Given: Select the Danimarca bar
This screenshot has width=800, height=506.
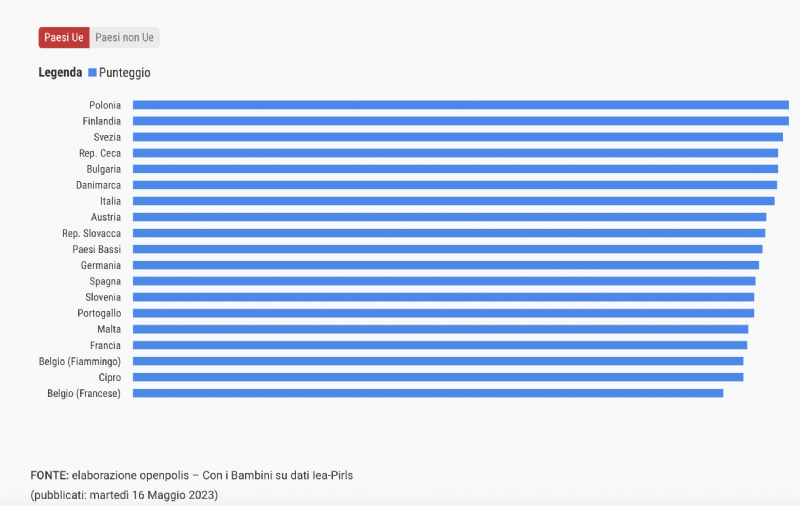Looking at the screenshot, I should (455, 185).
